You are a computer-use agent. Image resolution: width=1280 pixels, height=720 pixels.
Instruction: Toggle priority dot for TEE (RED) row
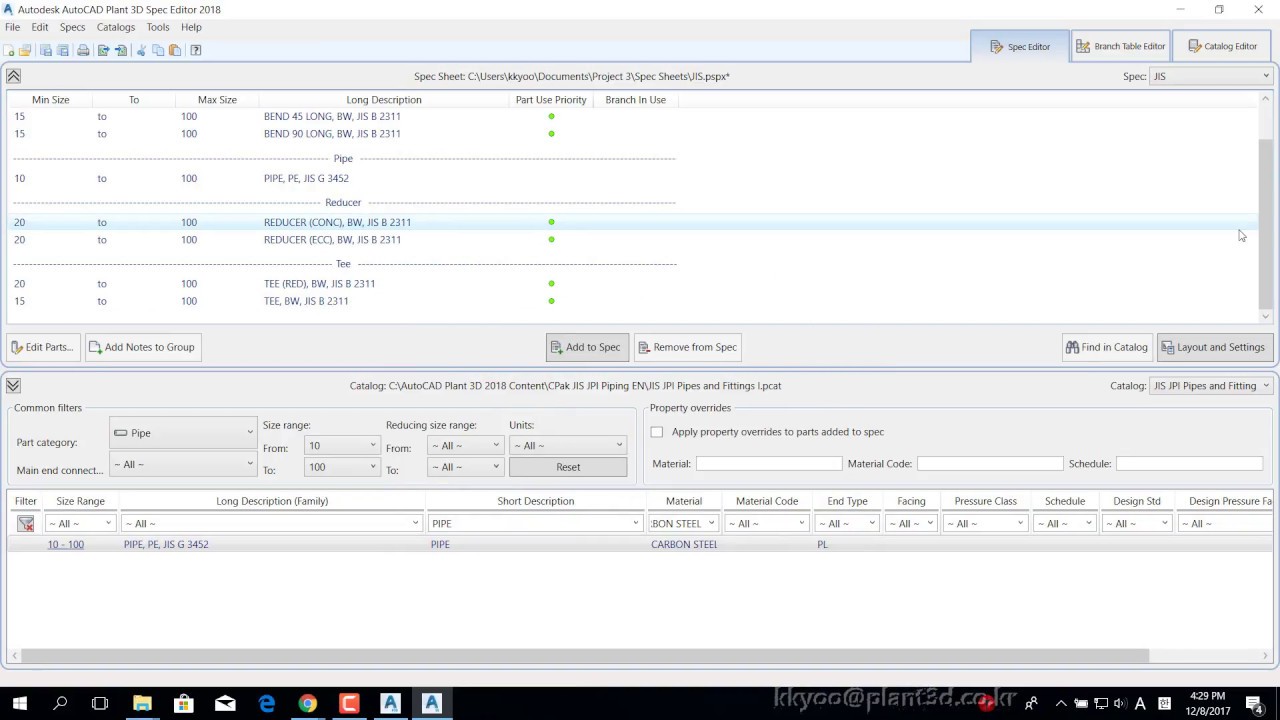pos(551,284)
